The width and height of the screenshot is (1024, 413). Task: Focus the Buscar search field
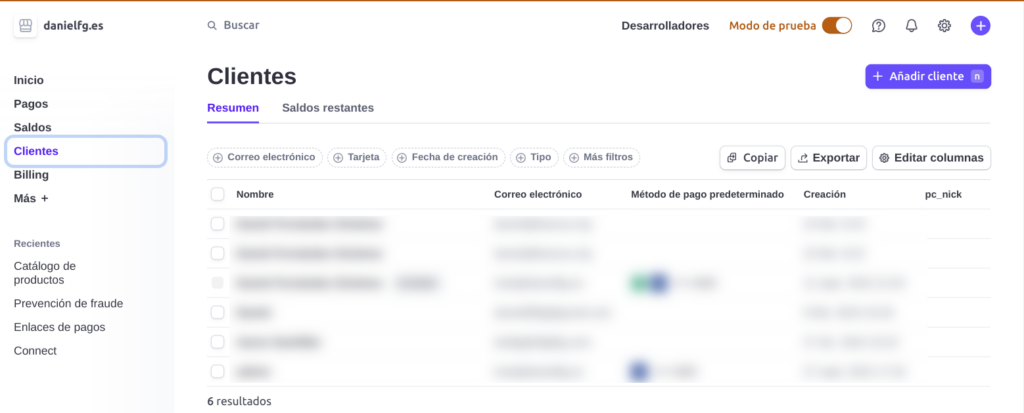[300, 26]
